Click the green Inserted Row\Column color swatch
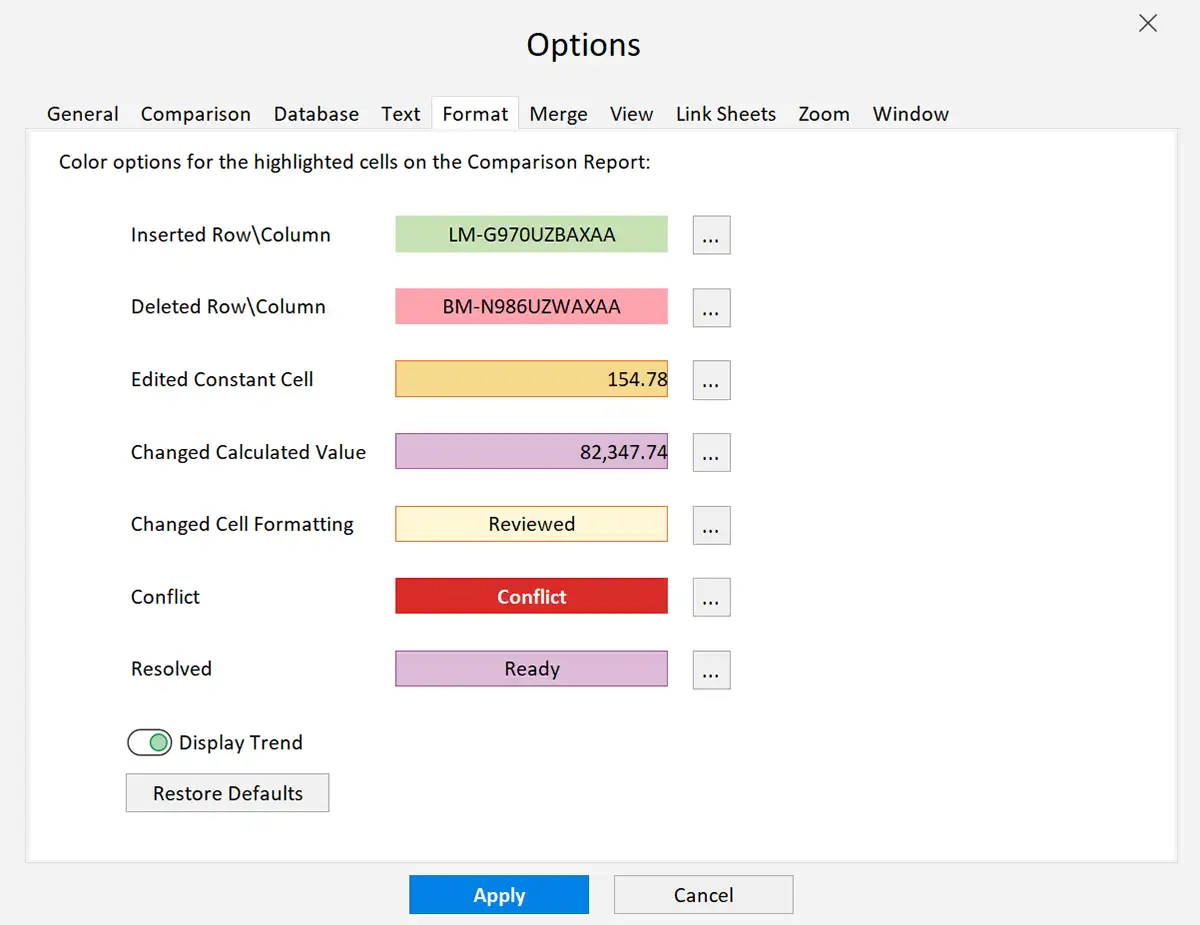Image resolution: width=1200 pixels, height=925 pixels. 531,234
